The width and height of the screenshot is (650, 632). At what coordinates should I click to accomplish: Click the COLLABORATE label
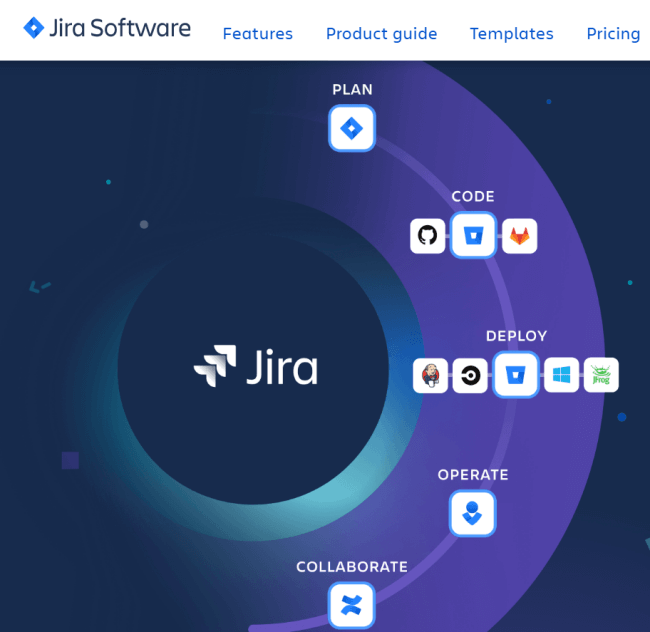point(352,567)
